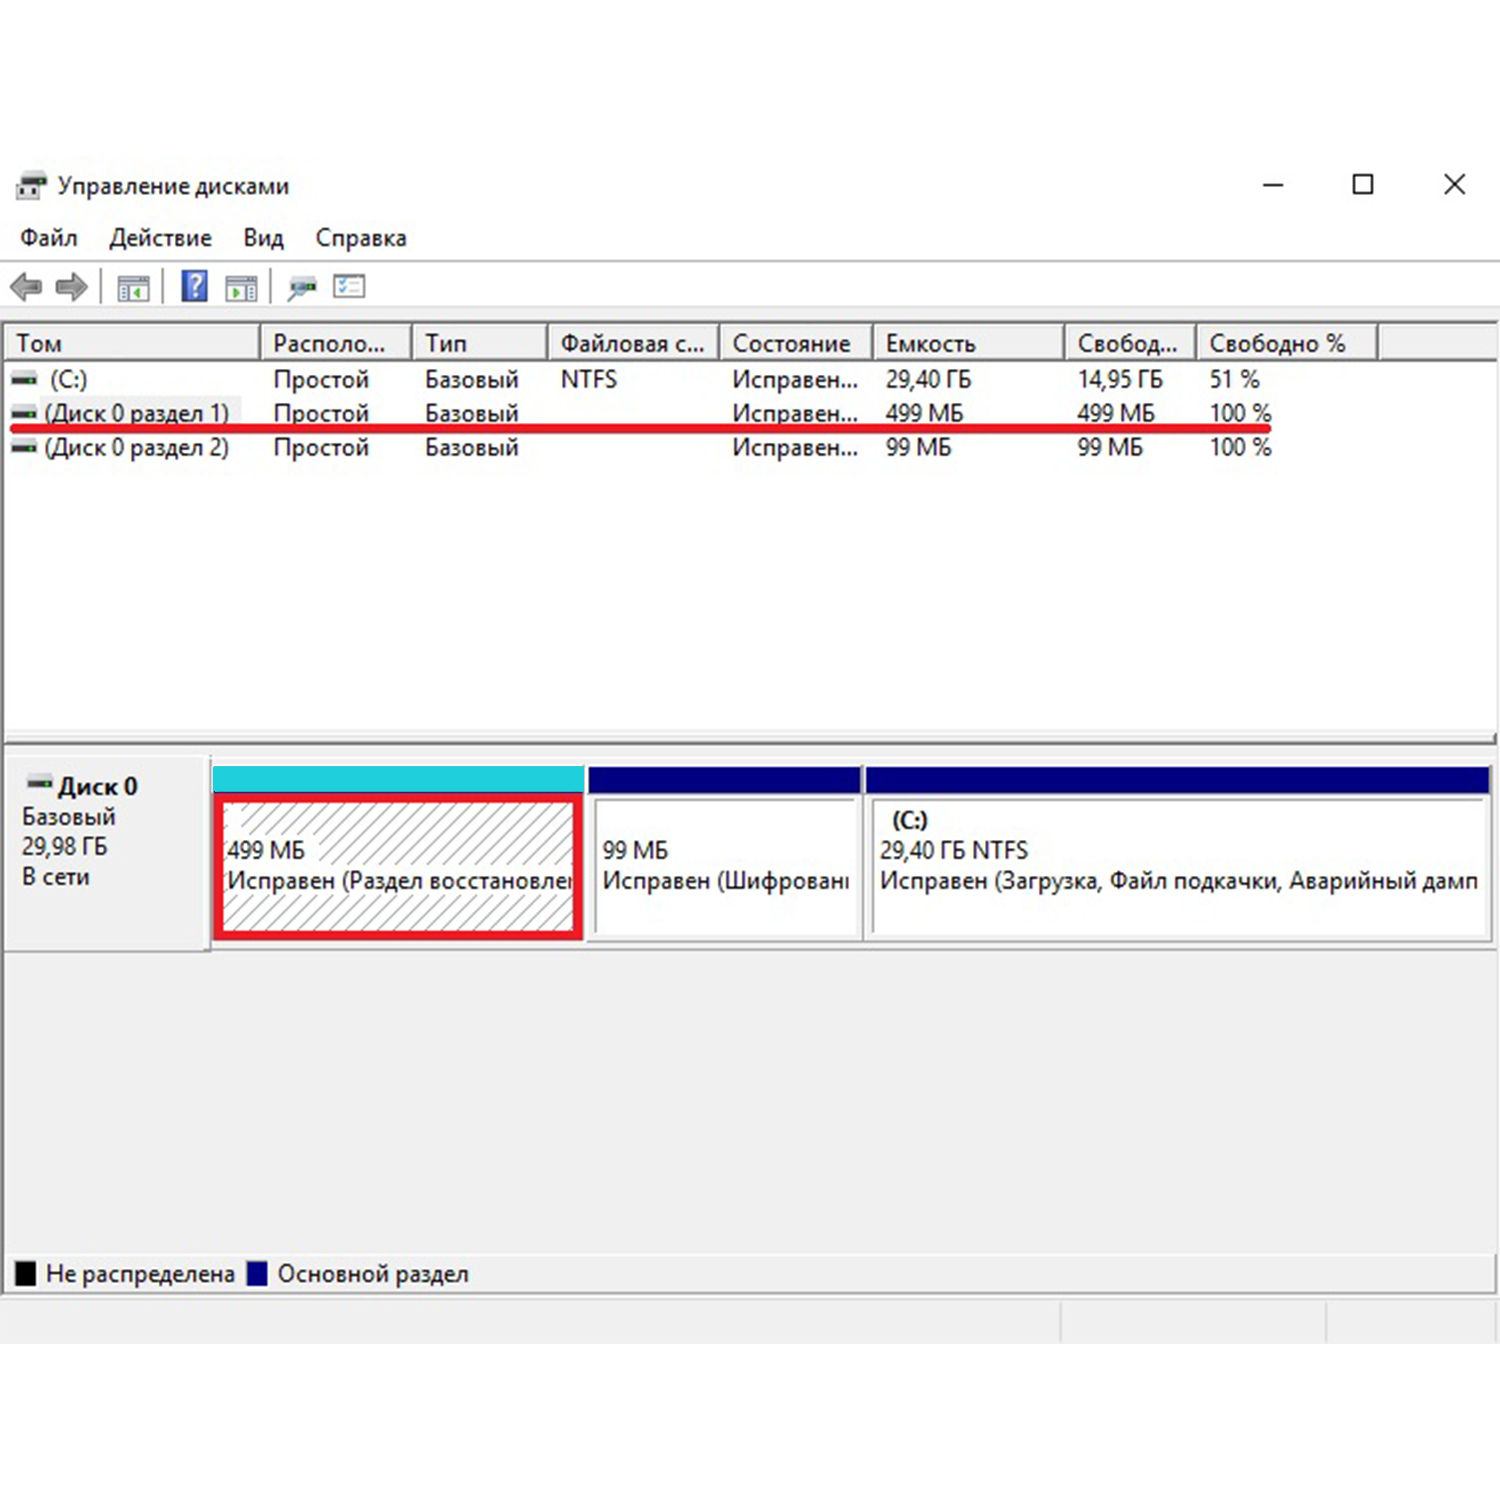Sort by the Емкость column header
The height and width of the screenshot is (1500, 1500).
(968, 343)
